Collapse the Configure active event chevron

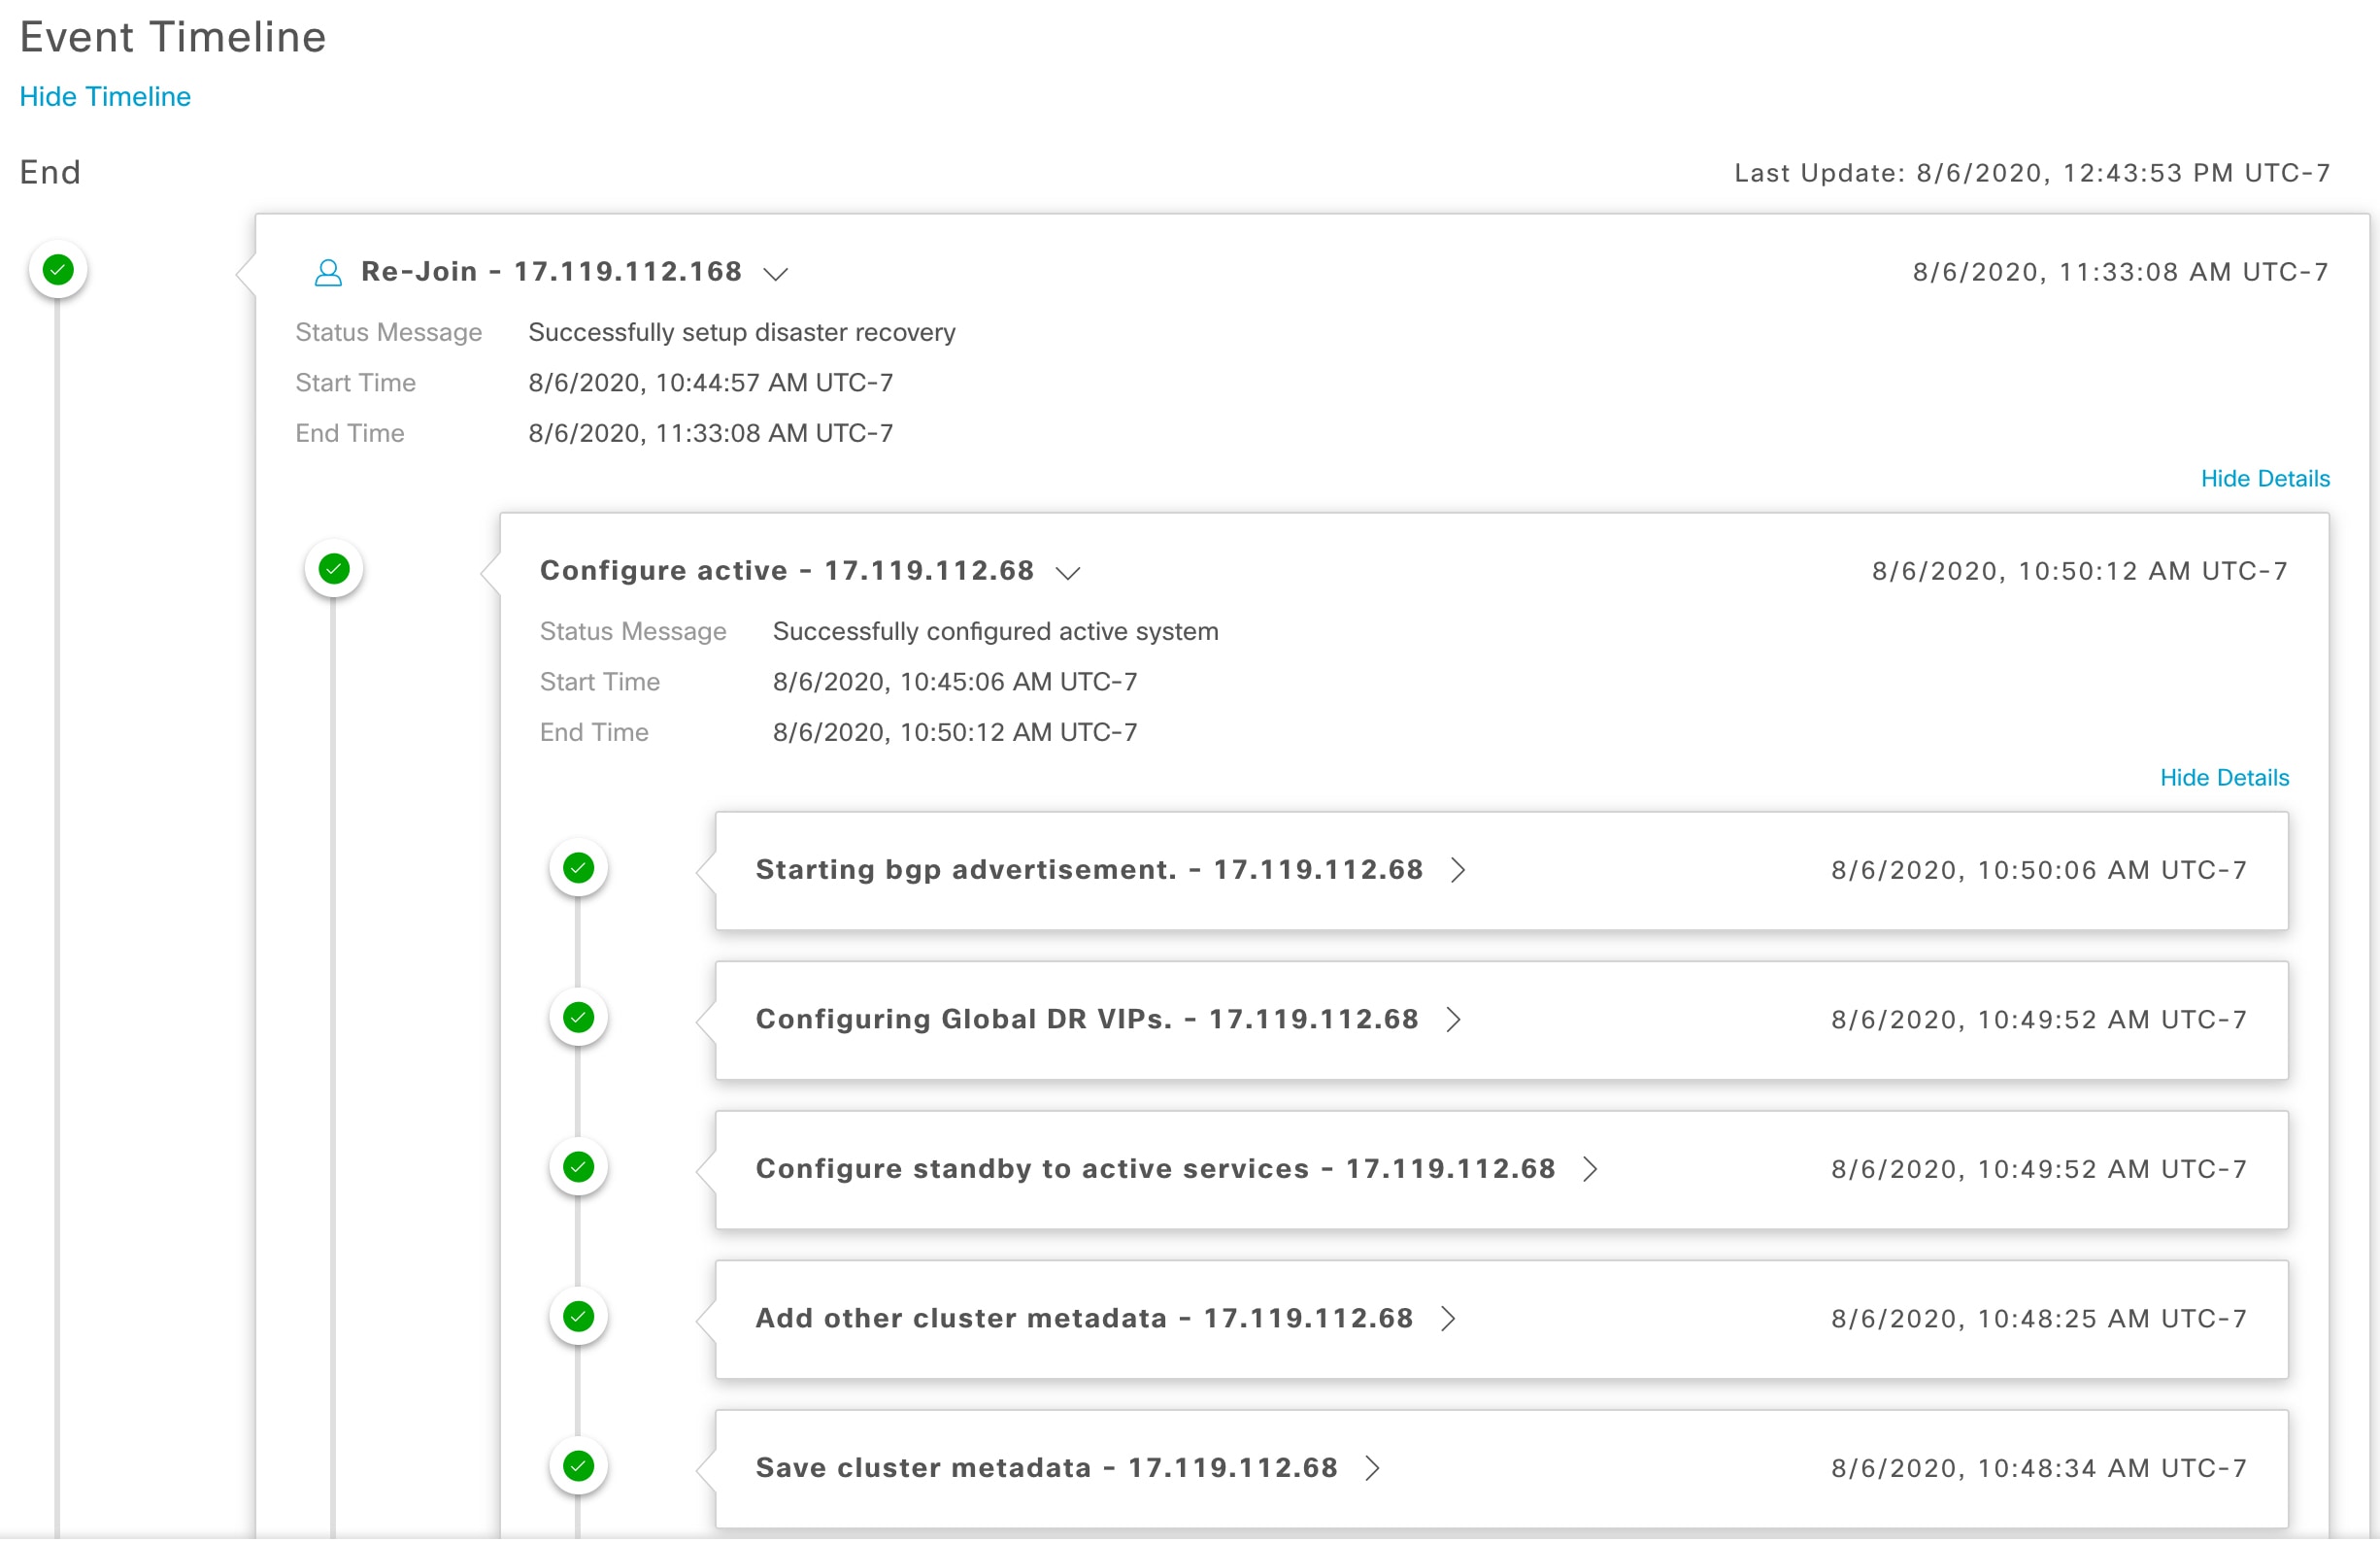(1068, 572)
